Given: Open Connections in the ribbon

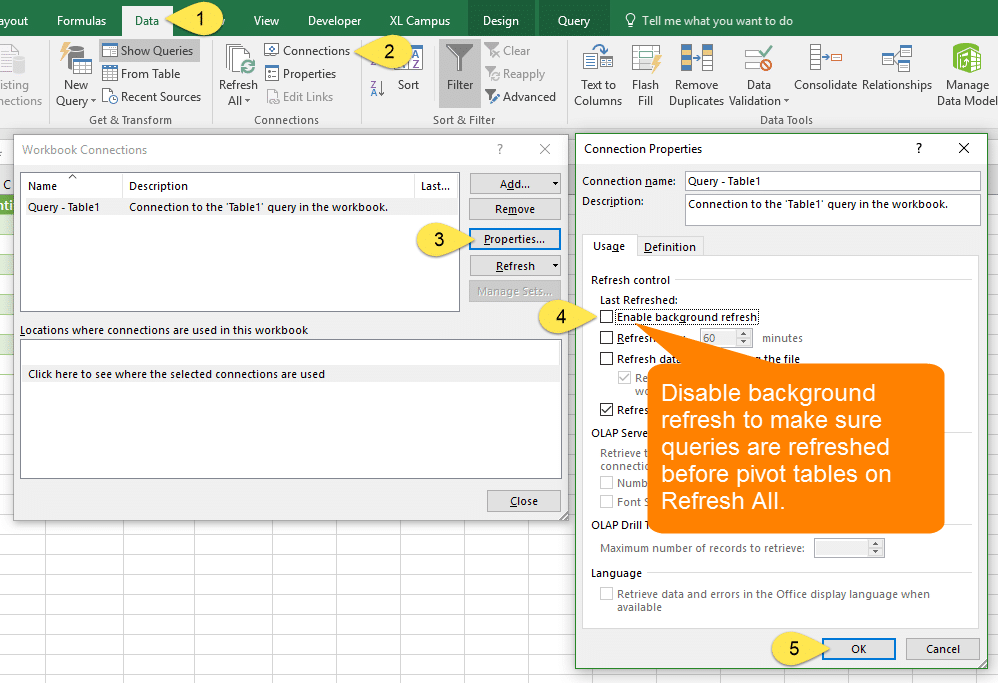Looking at the screenshot, I should [307, 50].
